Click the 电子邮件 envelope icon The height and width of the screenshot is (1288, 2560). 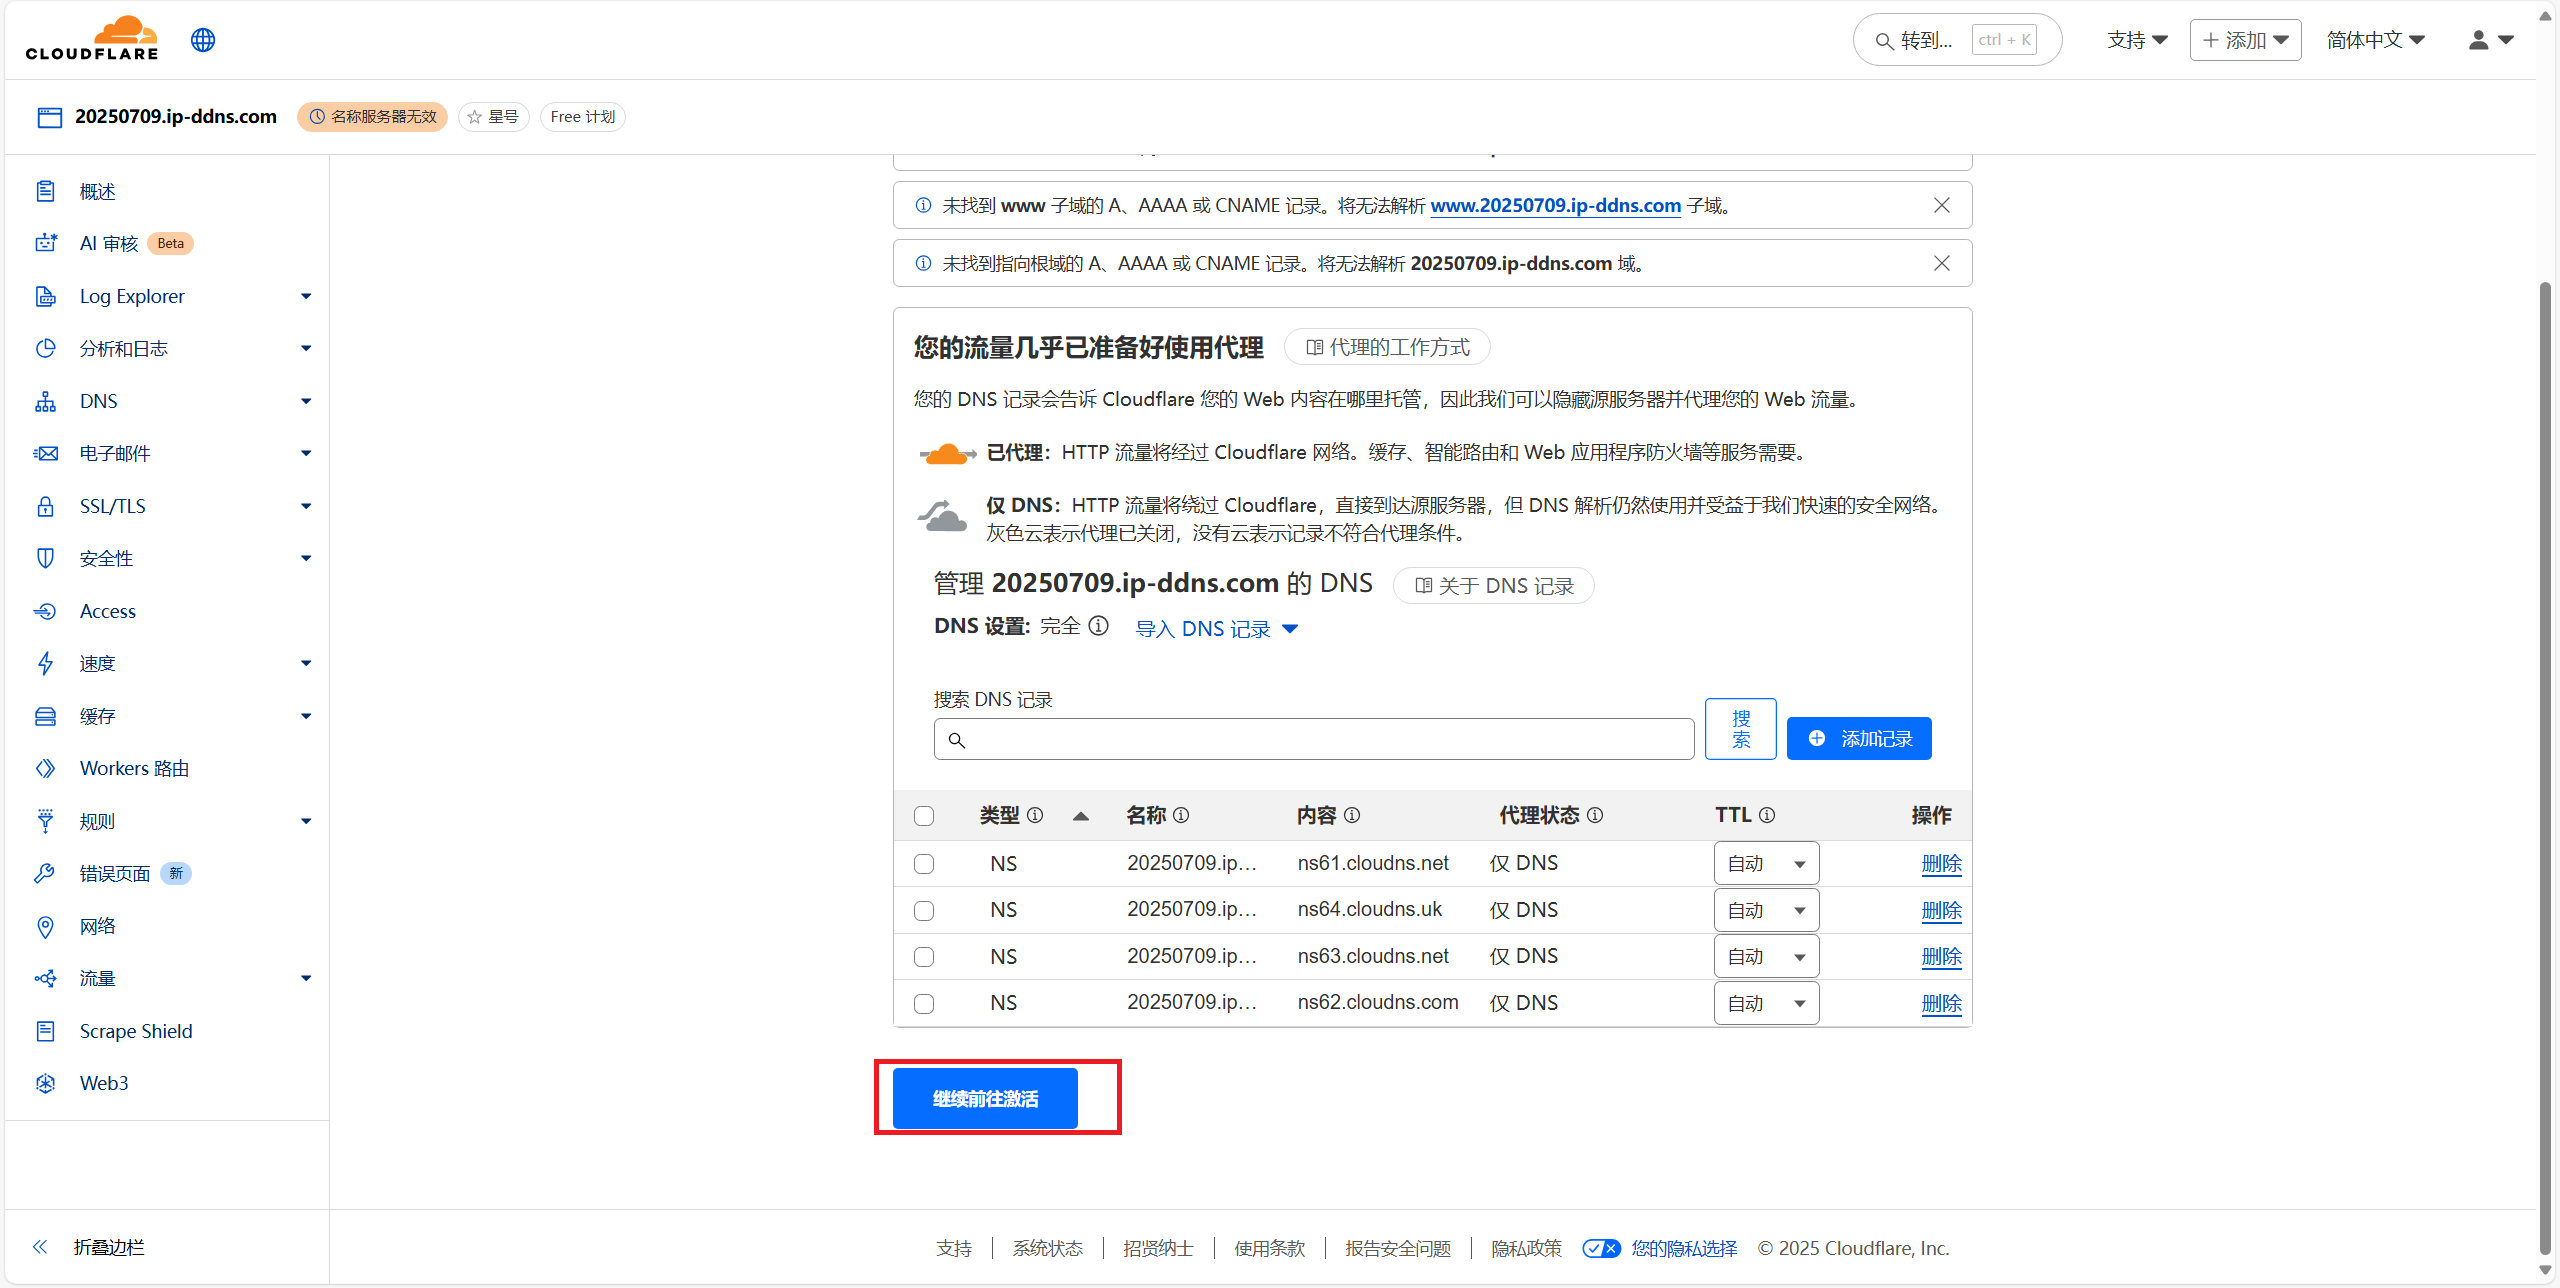click(45, 453)
